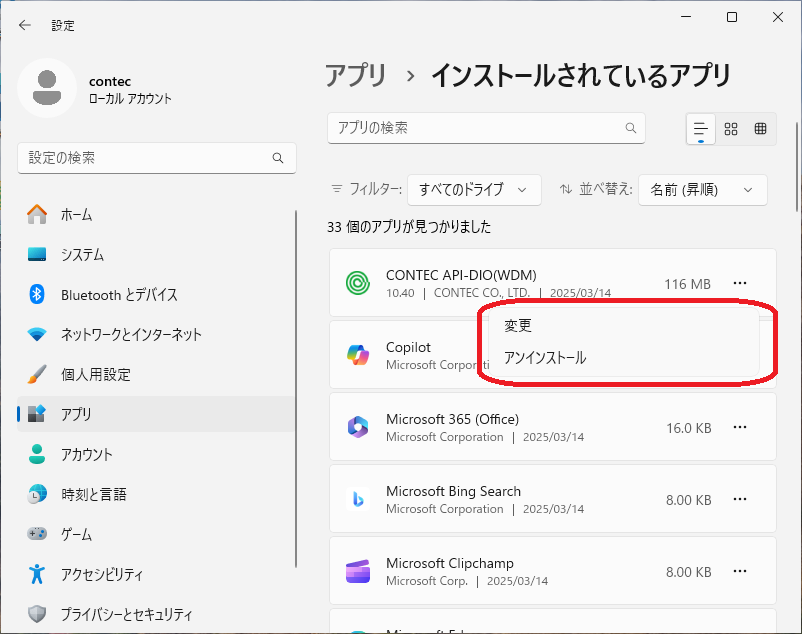Open アカウント settings
Viewport: 802px width, 634px height.
156,454
